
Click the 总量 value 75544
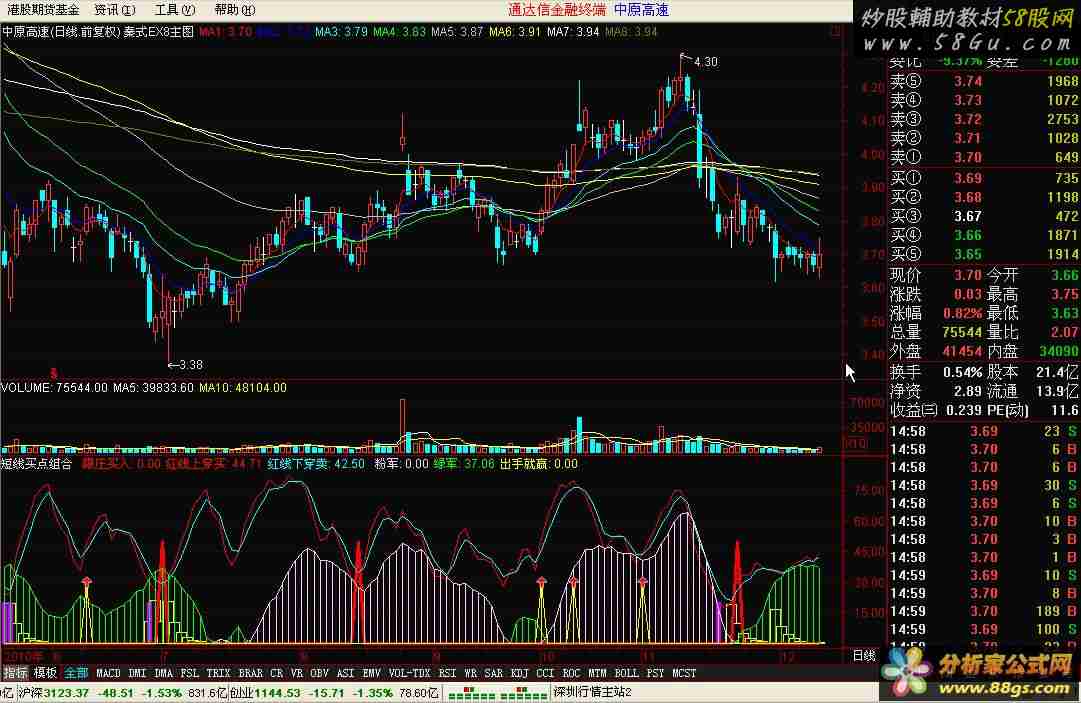coord(962,332)
